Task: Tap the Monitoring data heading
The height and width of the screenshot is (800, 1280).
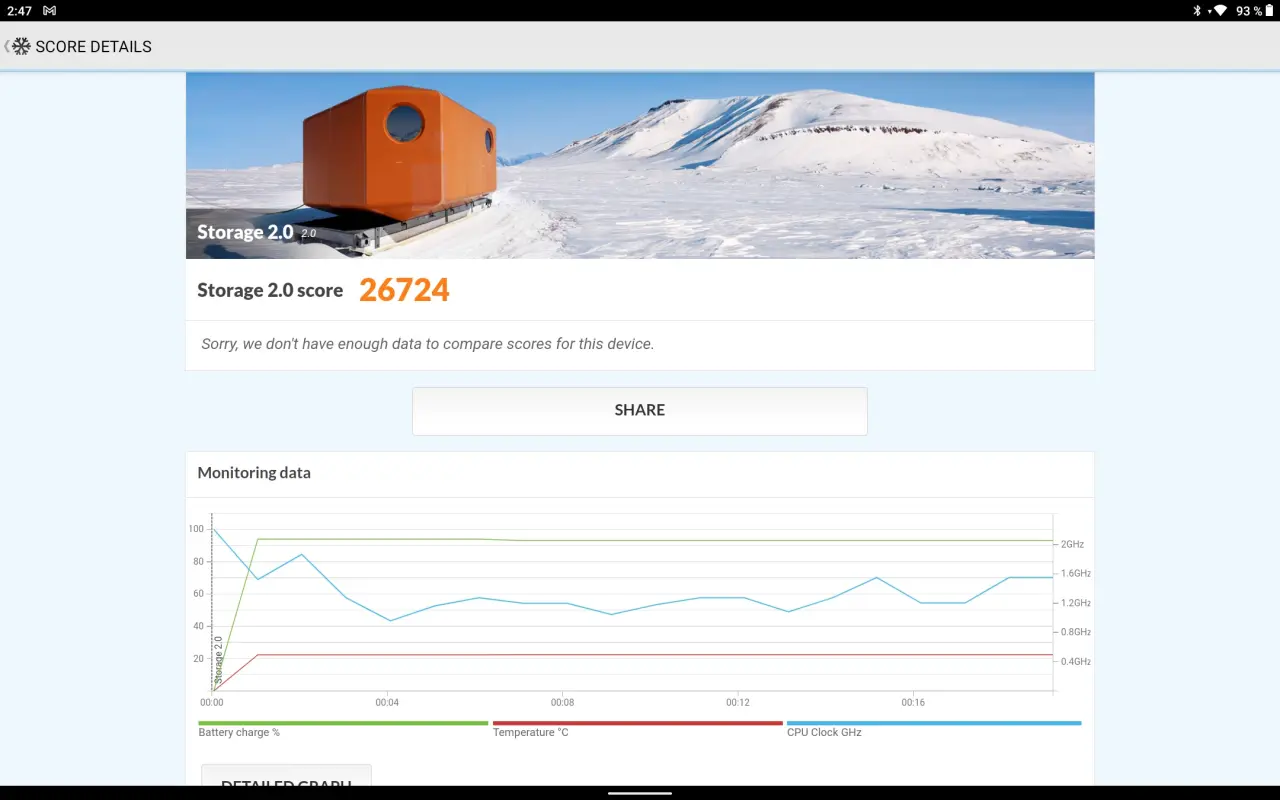Action: click(254, 473)
